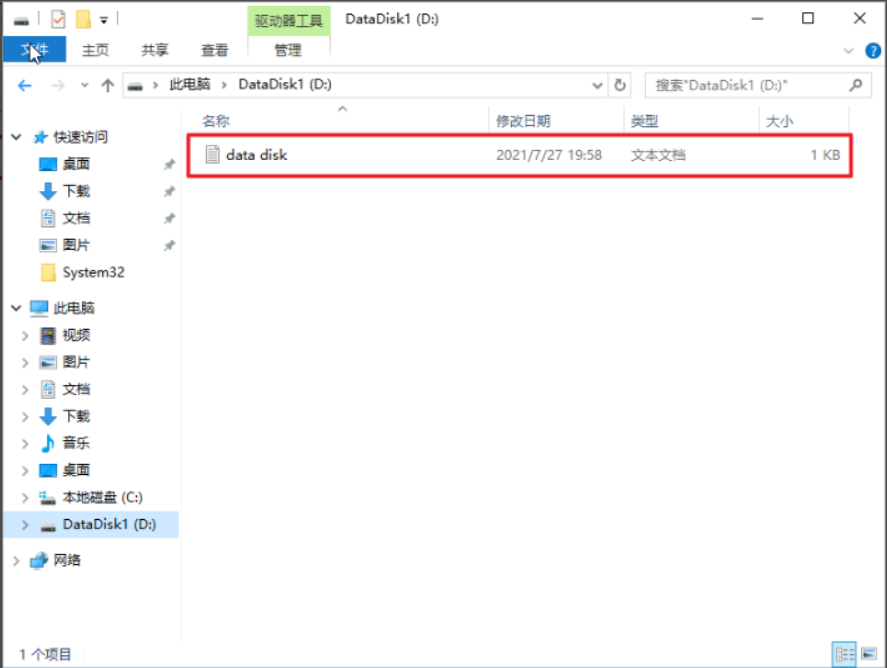Image resolution: width=887 pixels, height=668 pixels.
Task: Open the 共享 ribbon tab
Action: coord(154,50)
